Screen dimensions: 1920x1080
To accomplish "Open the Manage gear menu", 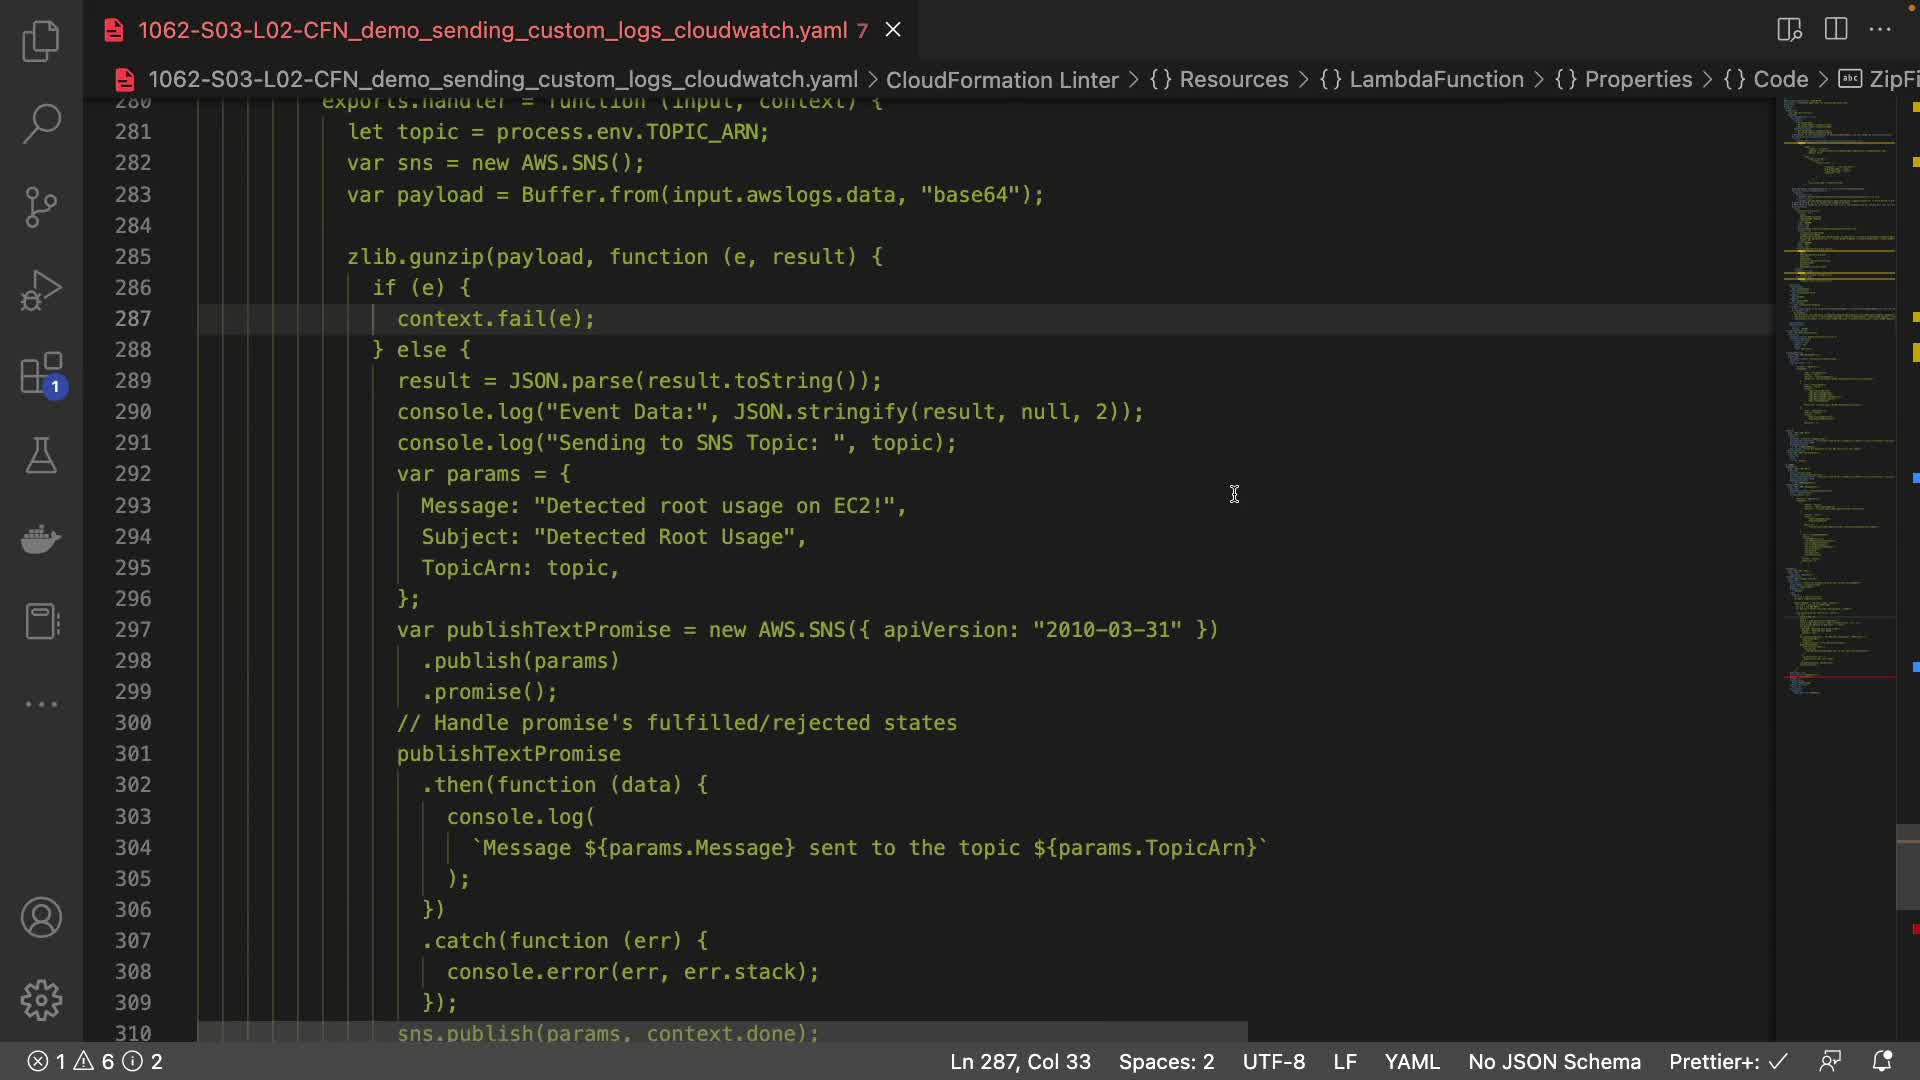I will point(41,1000).
